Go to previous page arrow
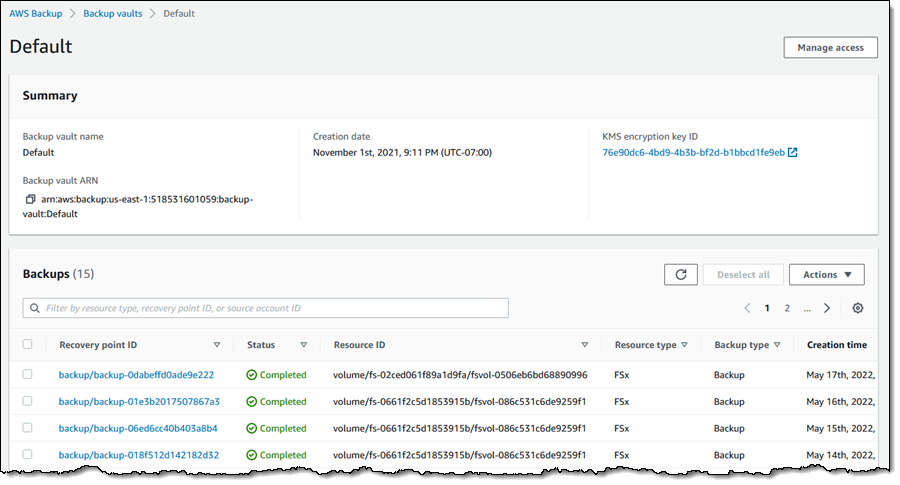This screenshot has height=485, width=900. click(747, 308)
